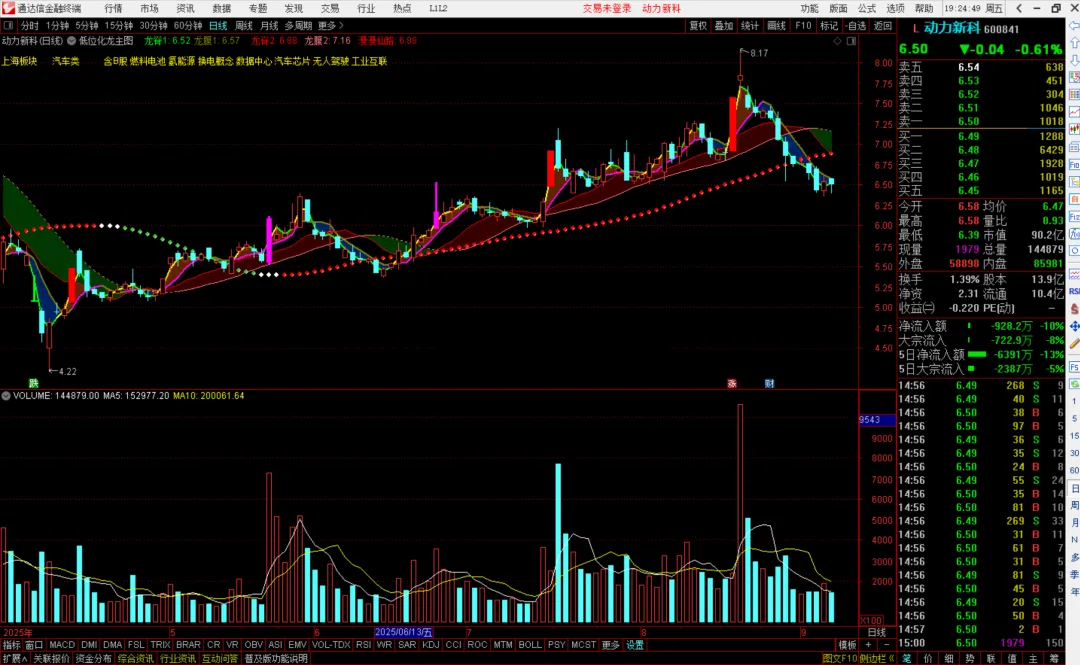Screen dimensions: 1080x665
Task: Click the RSI icon in right sidebar
Action: coord(1074,291)
